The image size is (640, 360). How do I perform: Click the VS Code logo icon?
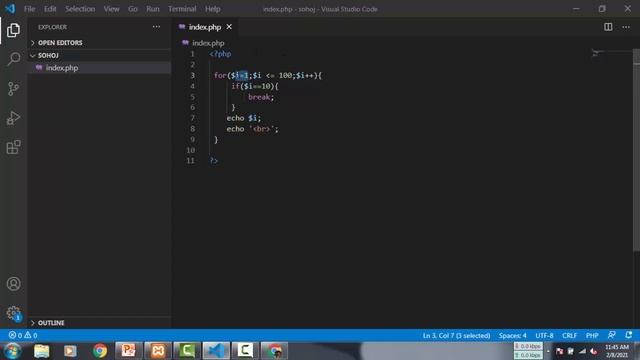10,9
